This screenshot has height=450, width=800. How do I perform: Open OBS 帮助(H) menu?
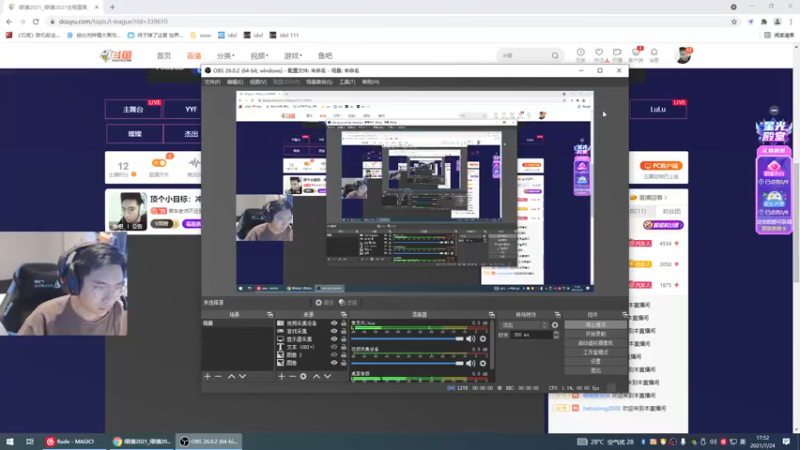click(x=370, y=82)
